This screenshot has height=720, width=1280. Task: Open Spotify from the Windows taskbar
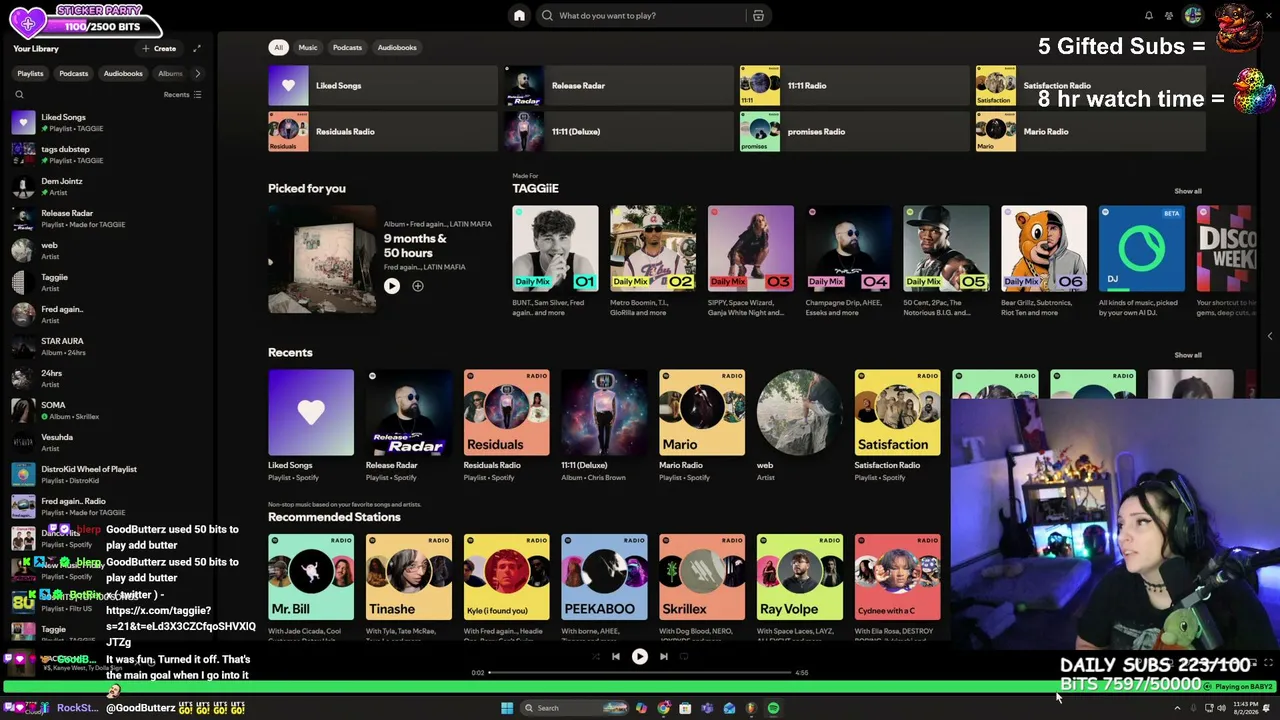click(773, 708)
